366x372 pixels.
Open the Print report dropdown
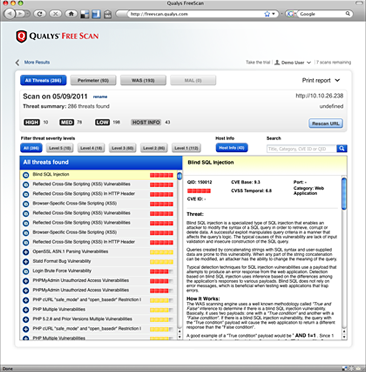click(321, 80)
